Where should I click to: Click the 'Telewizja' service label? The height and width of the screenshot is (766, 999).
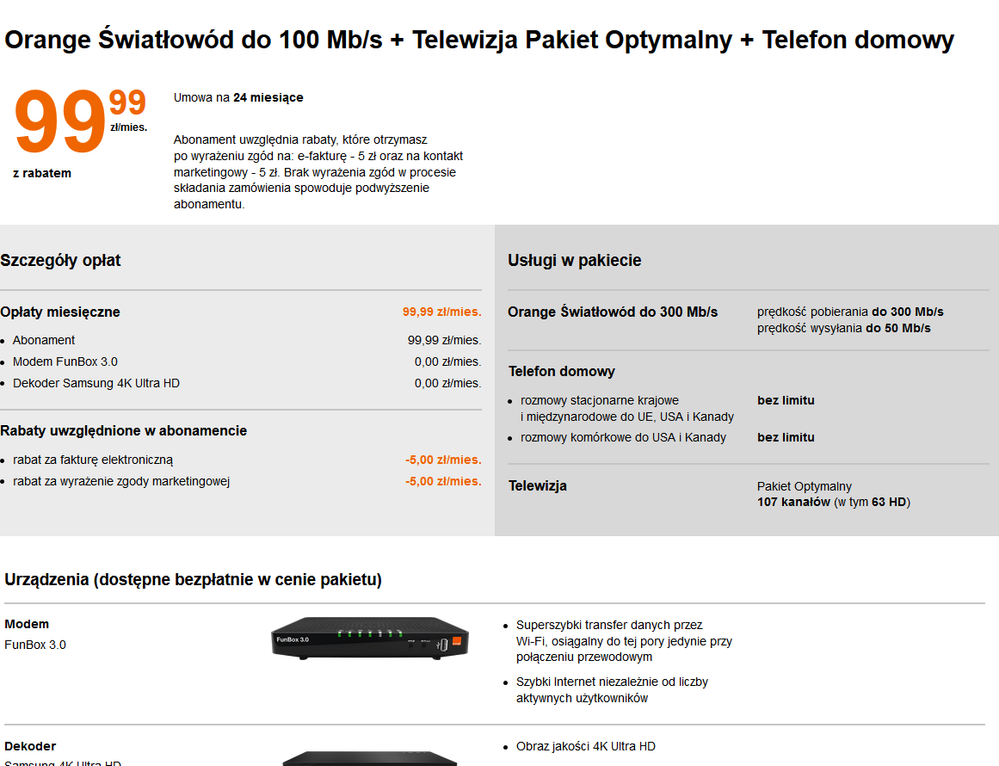click(x=537, y=486)
